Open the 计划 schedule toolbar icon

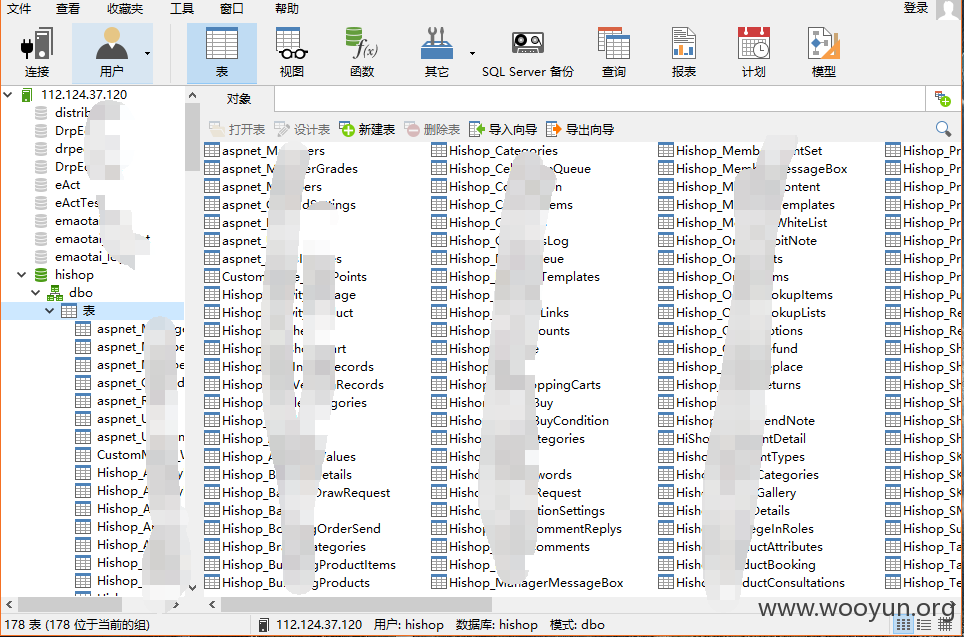tap(754, 53)
